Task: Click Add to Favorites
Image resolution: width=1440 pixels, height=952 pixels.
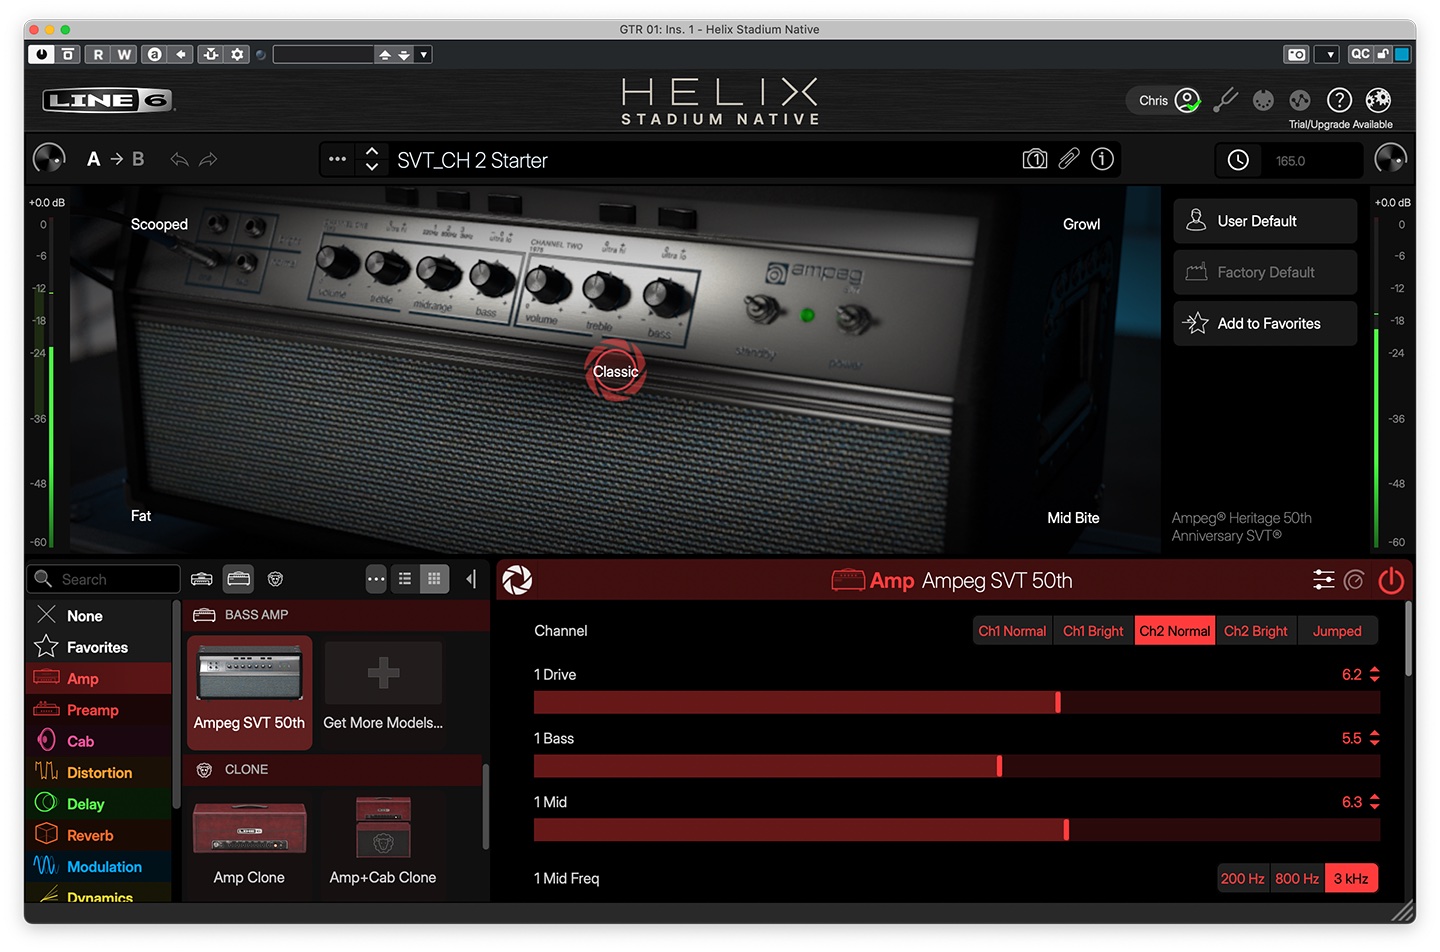Action: click(1265, 323)
